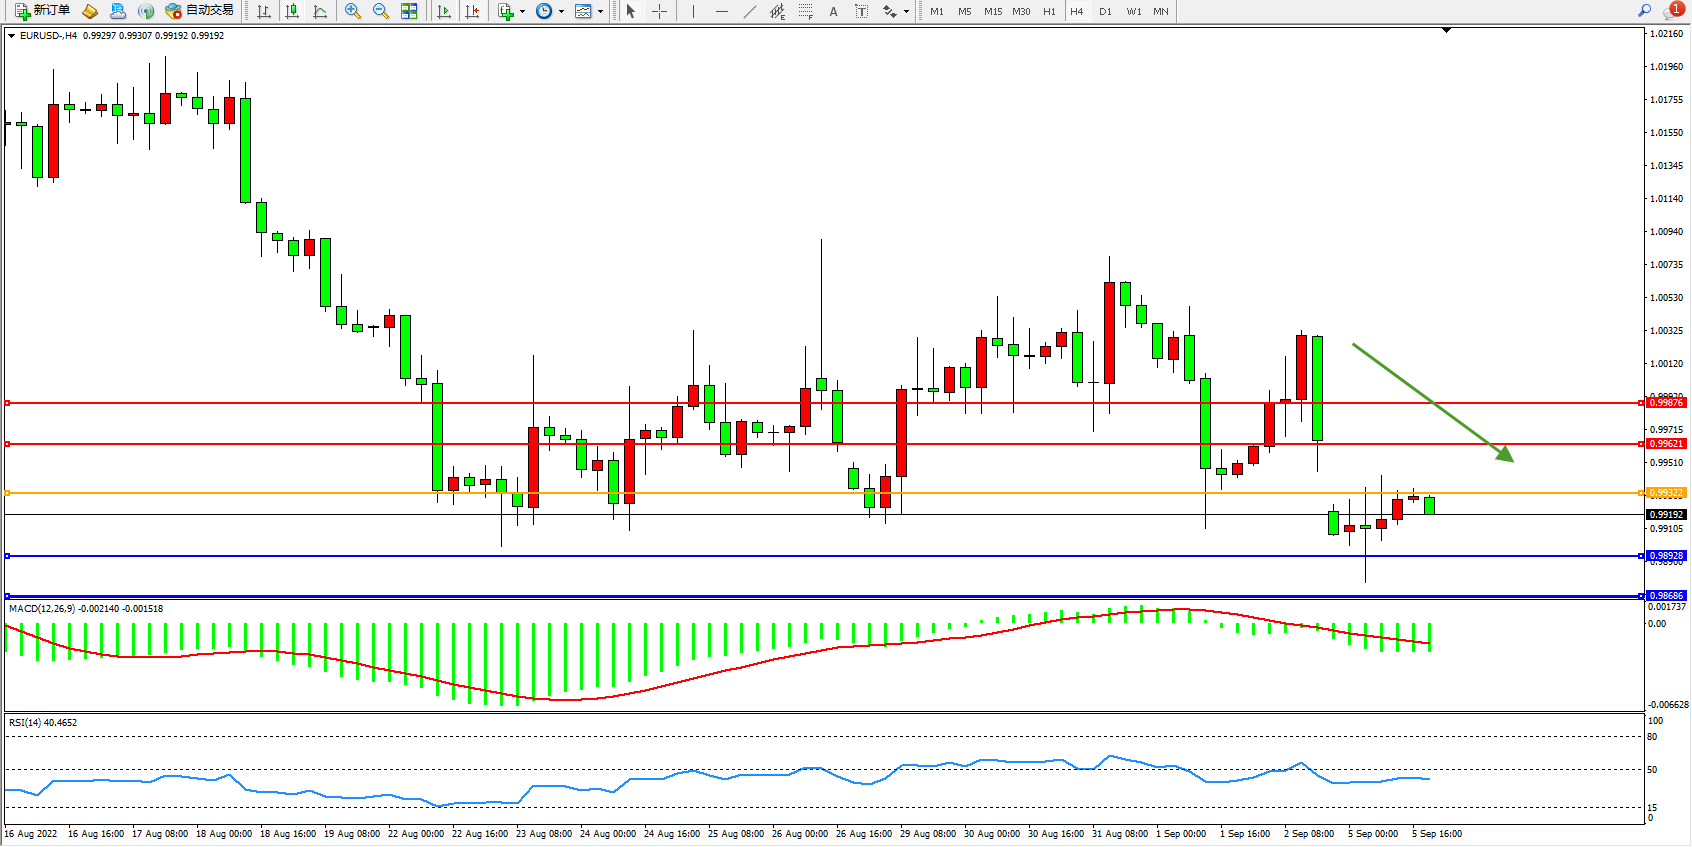Click the New Order (新订单) button
The height and width of the screenshot is (847, 1692).
click(43, 11)
